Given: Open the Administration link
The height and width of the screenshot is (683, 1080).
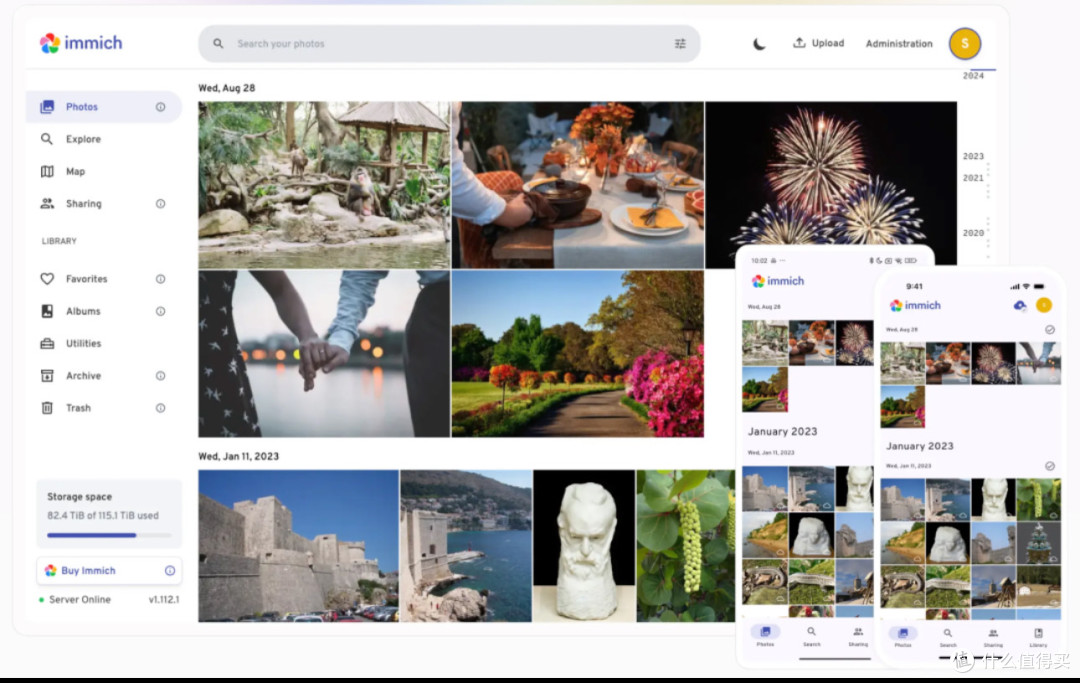Looking at the screenshot, I should [899, 43].
